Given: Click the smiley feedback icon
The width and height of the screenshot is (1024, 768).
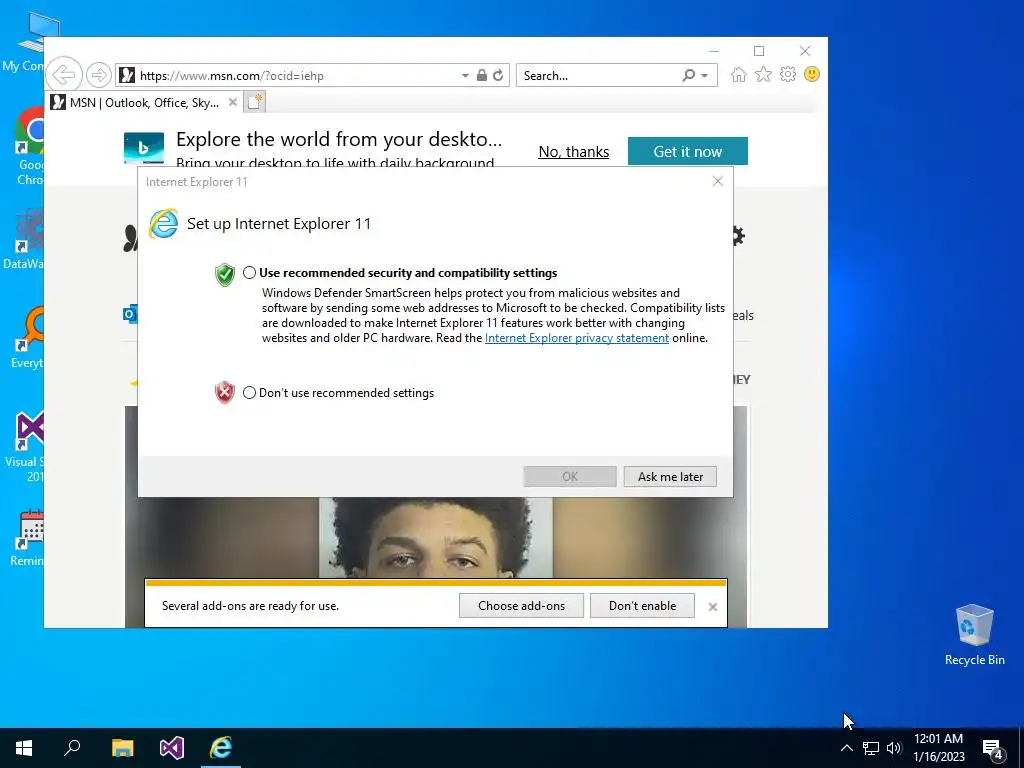Looking at the screenshot, I should click(812, 74).
